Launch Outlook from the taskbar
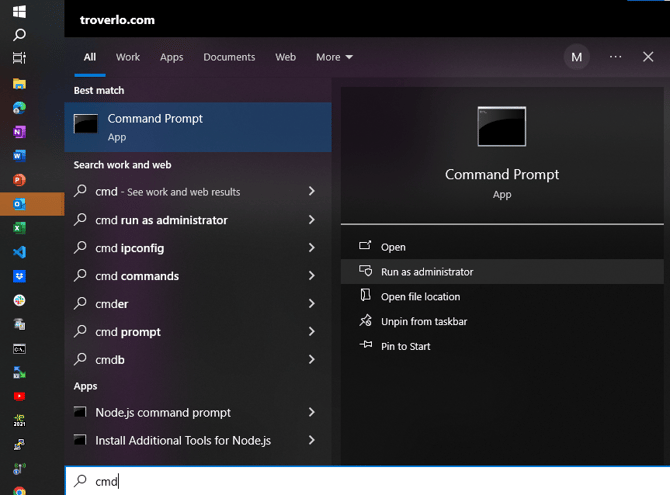The width and height of the screenshot is (670, 495). (19, 204)
